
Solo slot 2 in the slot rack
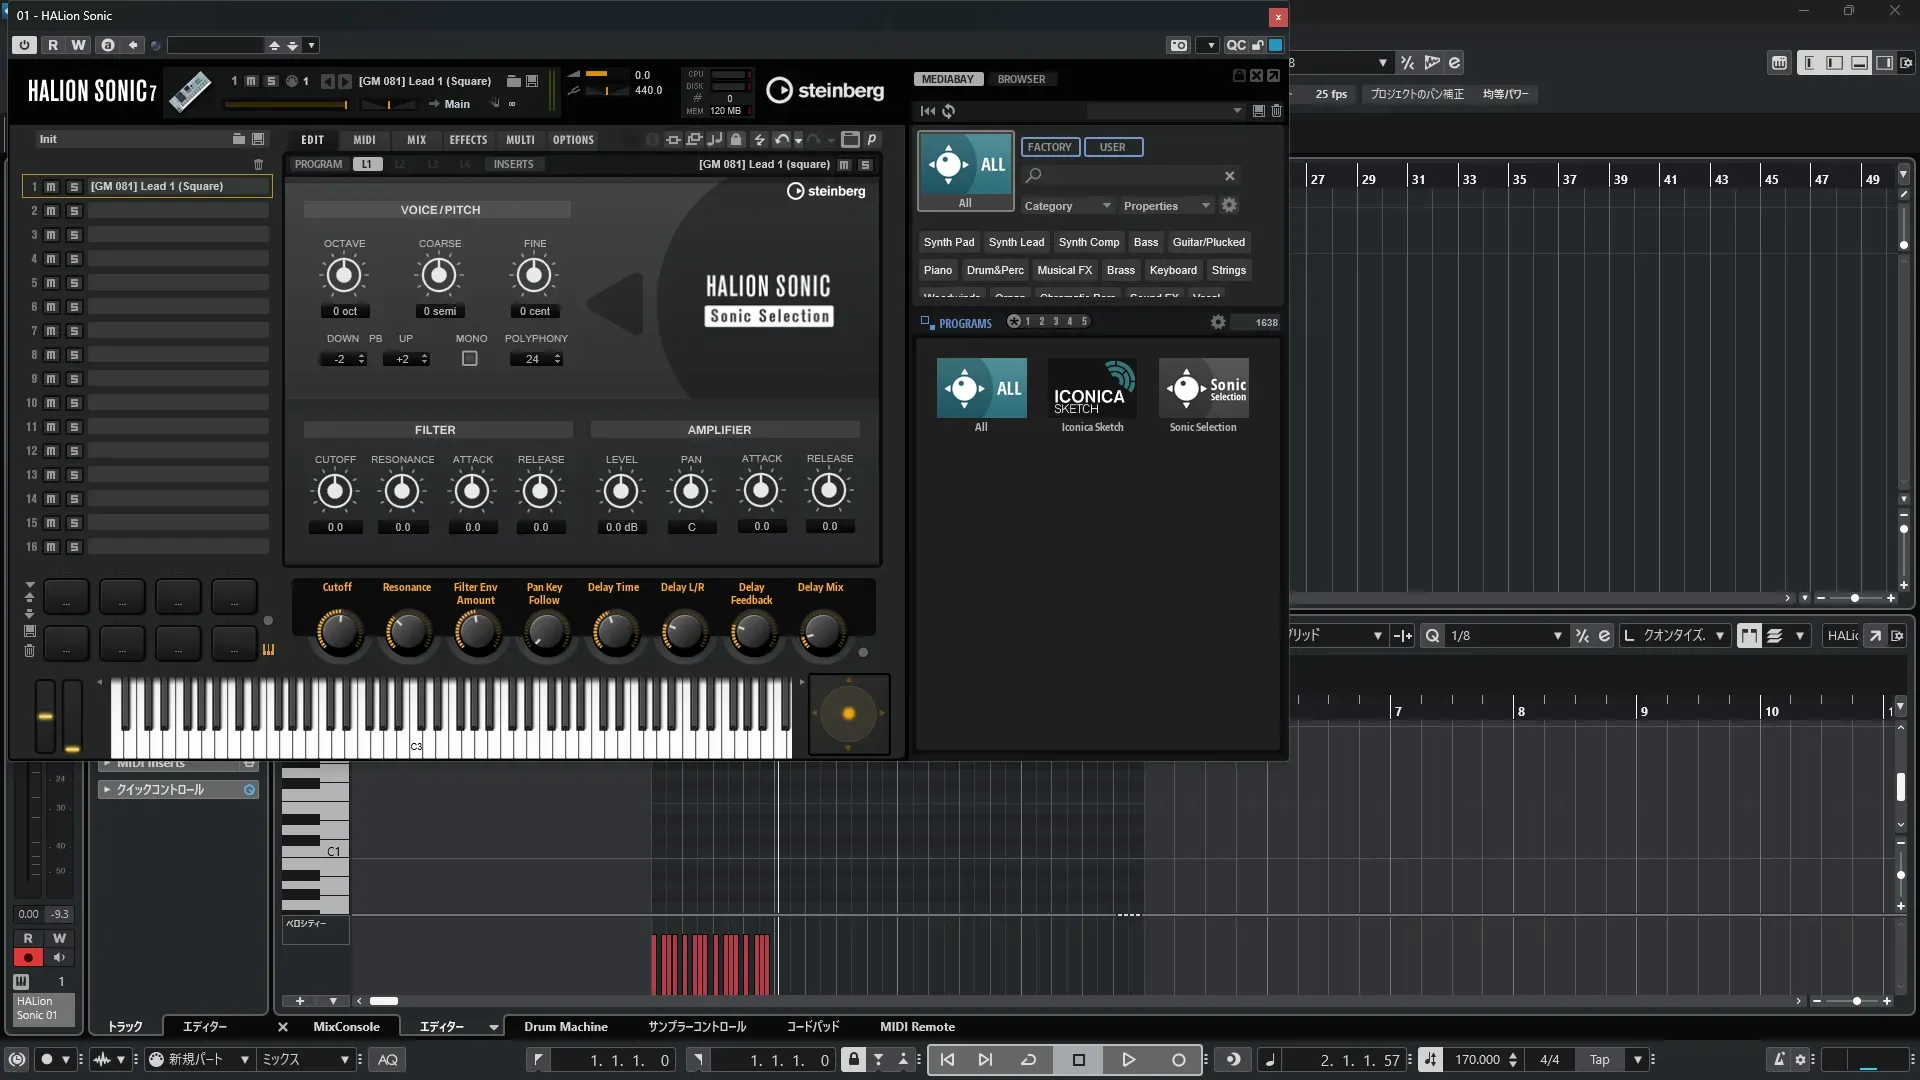73,211
